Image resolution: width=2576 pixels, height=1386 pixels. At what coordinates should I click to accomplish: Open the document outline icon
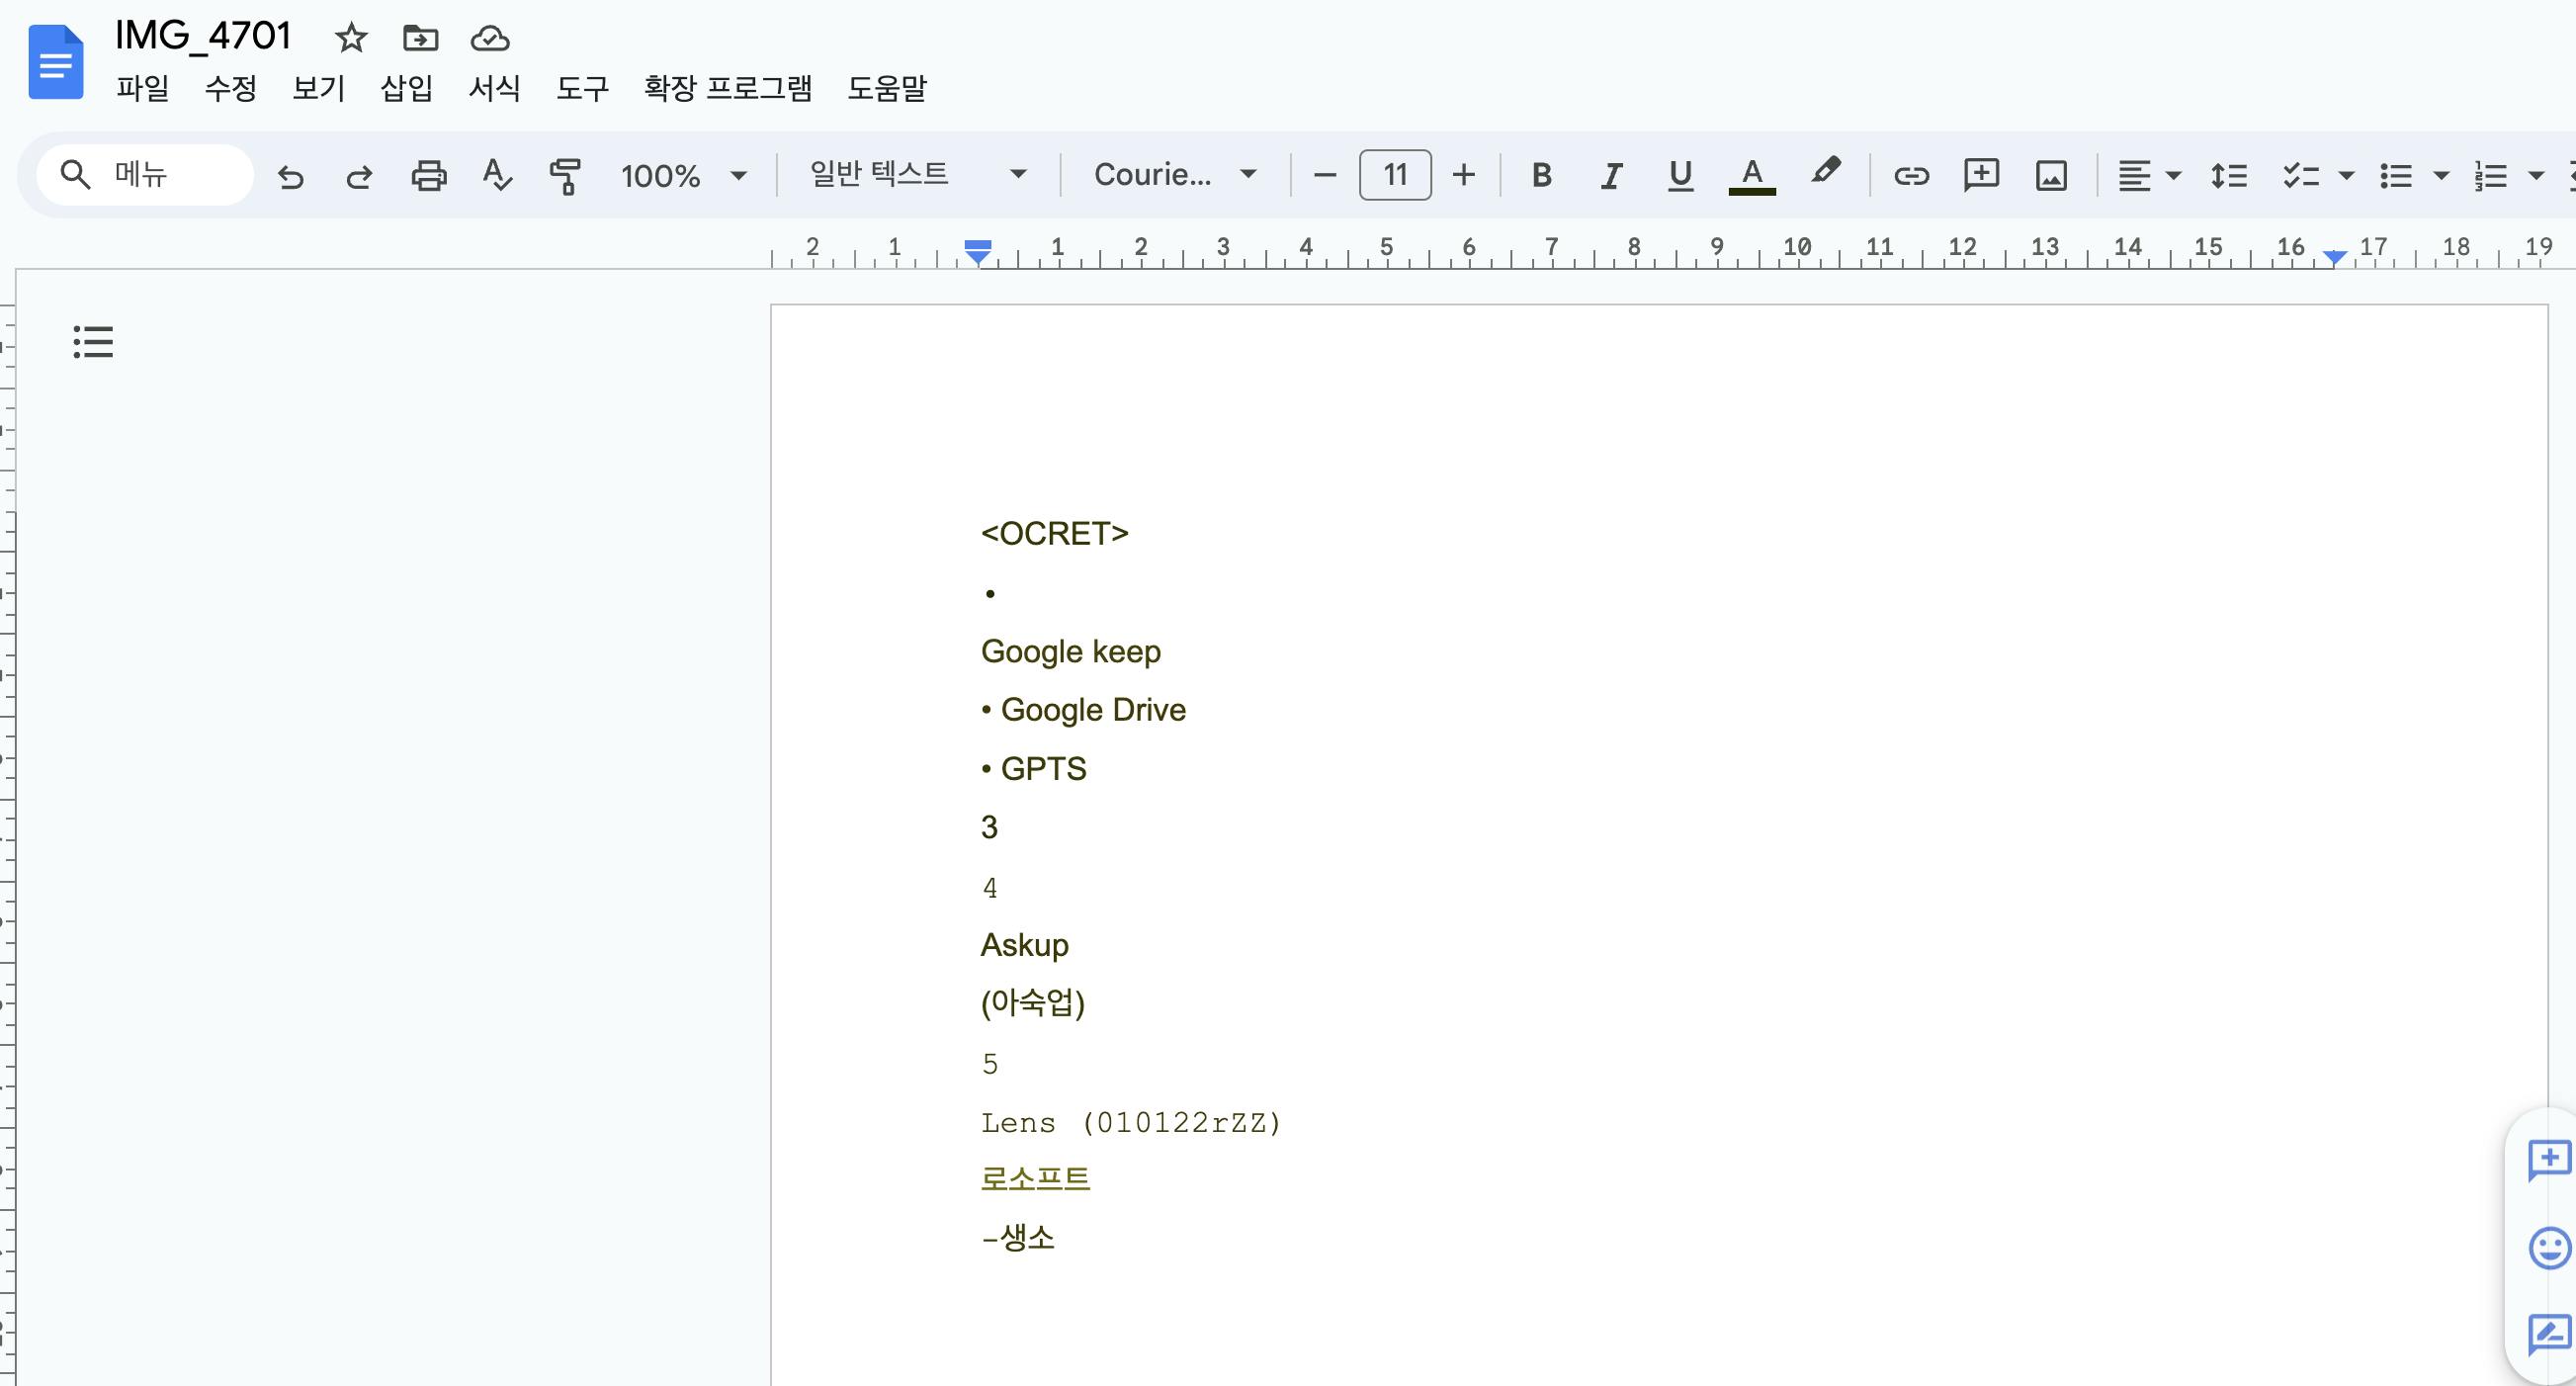coord(93,342)
